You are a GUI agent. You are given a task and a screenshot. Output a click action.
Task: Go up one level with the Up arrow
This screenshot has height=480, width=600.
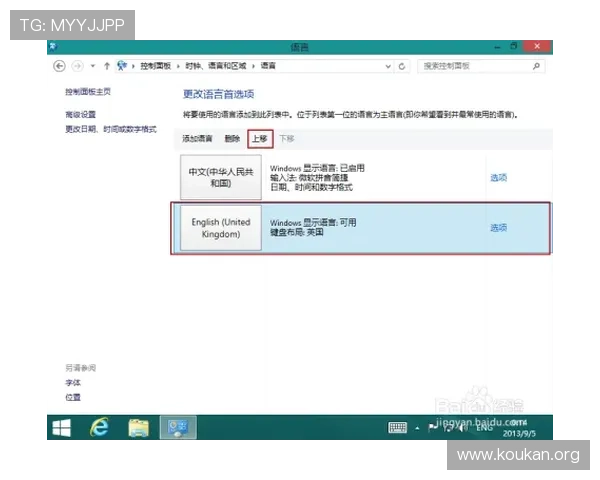(x=107, y=66)
